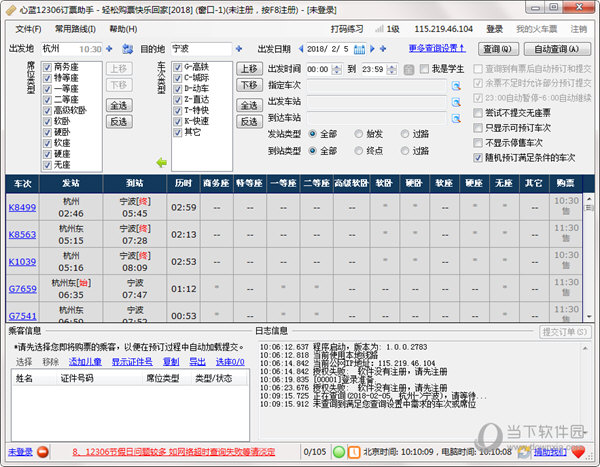This screenshot has height=467, width=600.
Task: Click the log panel scrollbar up arrow
Action: point(585,348)
